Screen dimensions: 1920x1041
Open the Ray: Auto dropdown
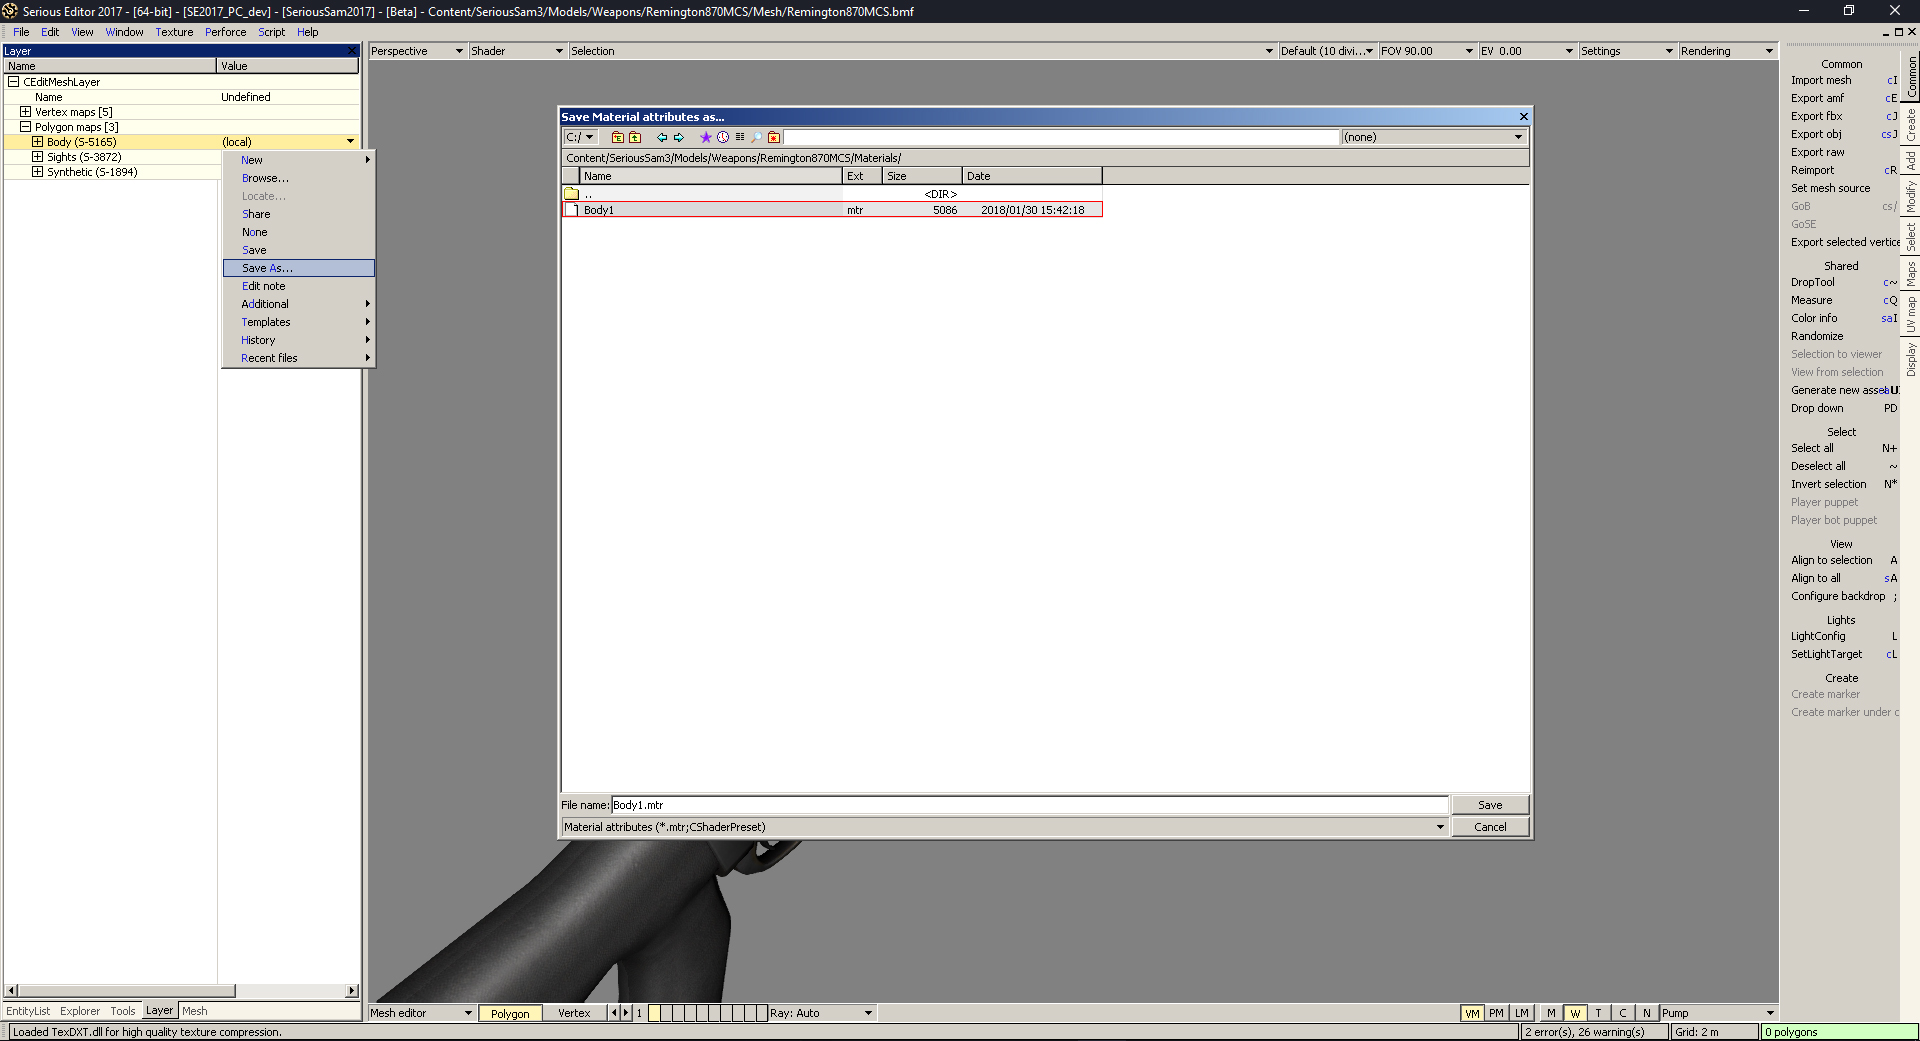click(x=822, y=1013)
